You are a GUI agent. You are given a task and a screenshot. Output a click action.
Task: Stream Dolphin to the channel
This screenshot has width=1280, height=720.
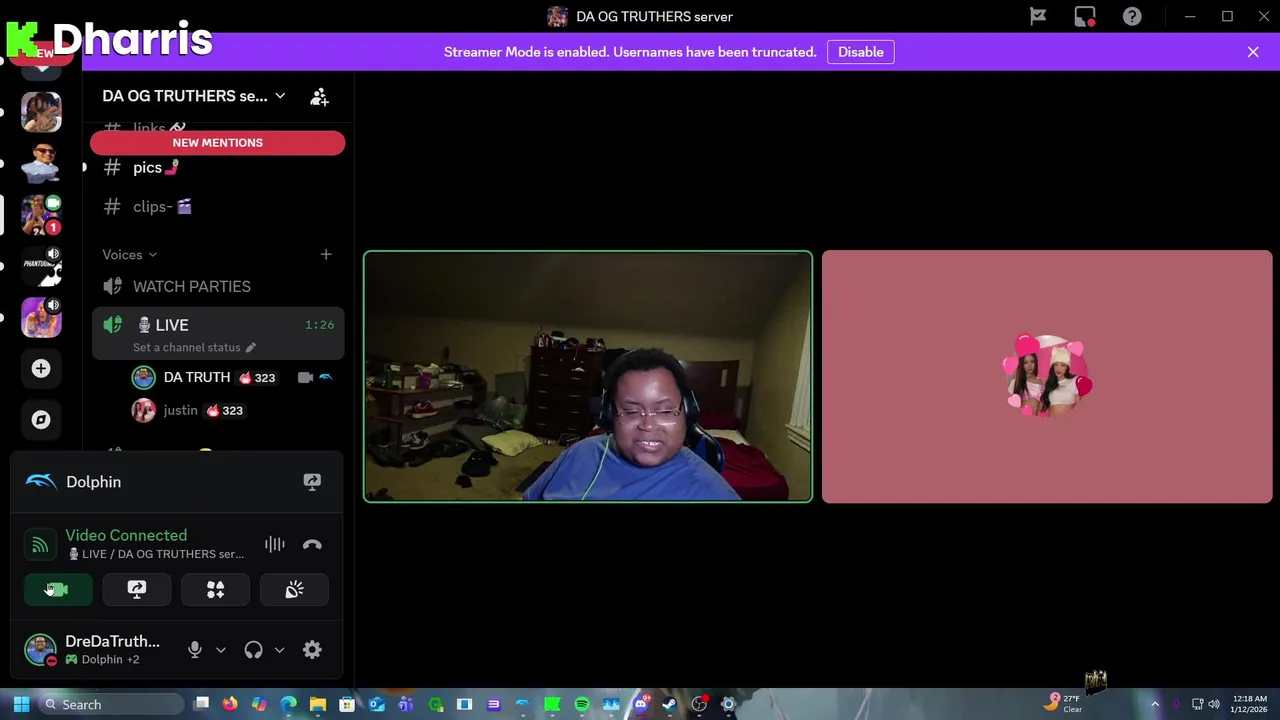point(312,482)
